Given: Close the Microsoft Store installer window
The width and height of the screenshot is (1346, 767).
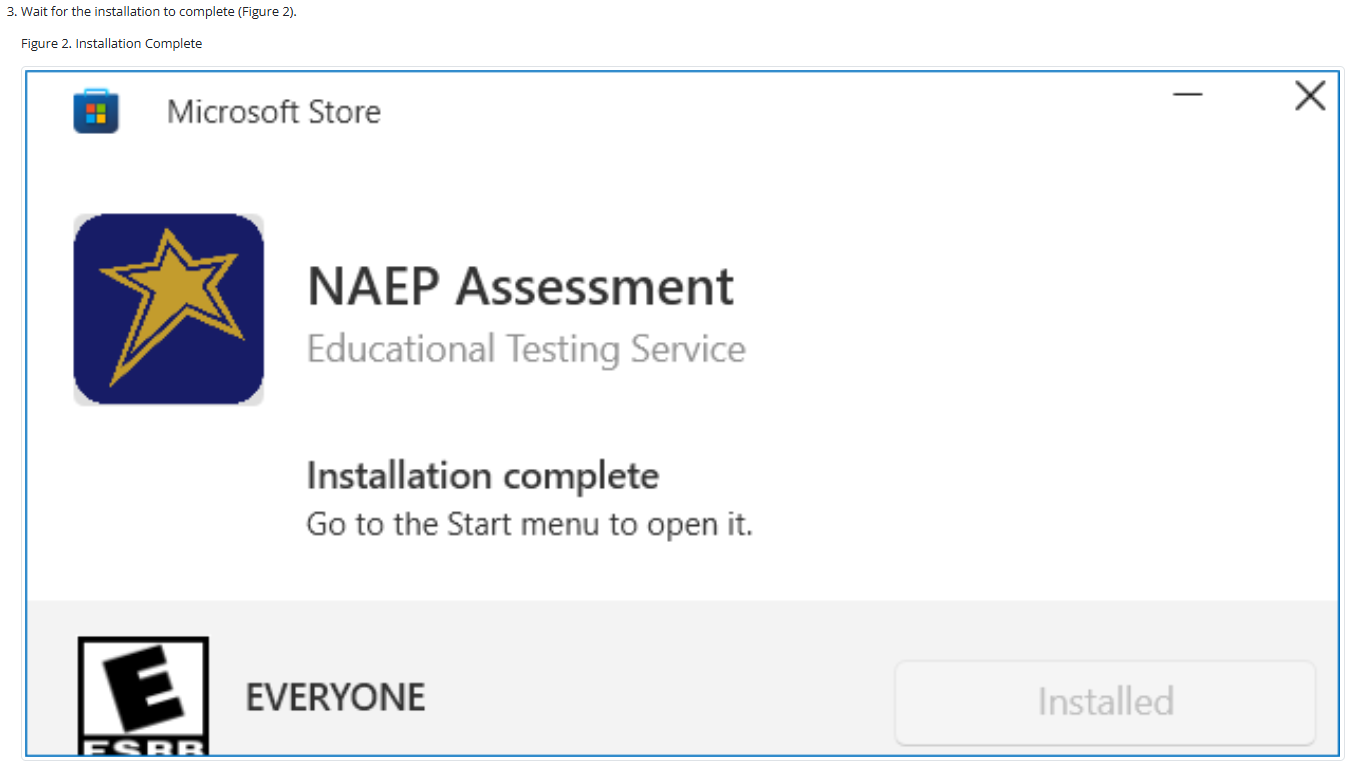Looking at the screenshot, I should click(x=1310, y=96).
